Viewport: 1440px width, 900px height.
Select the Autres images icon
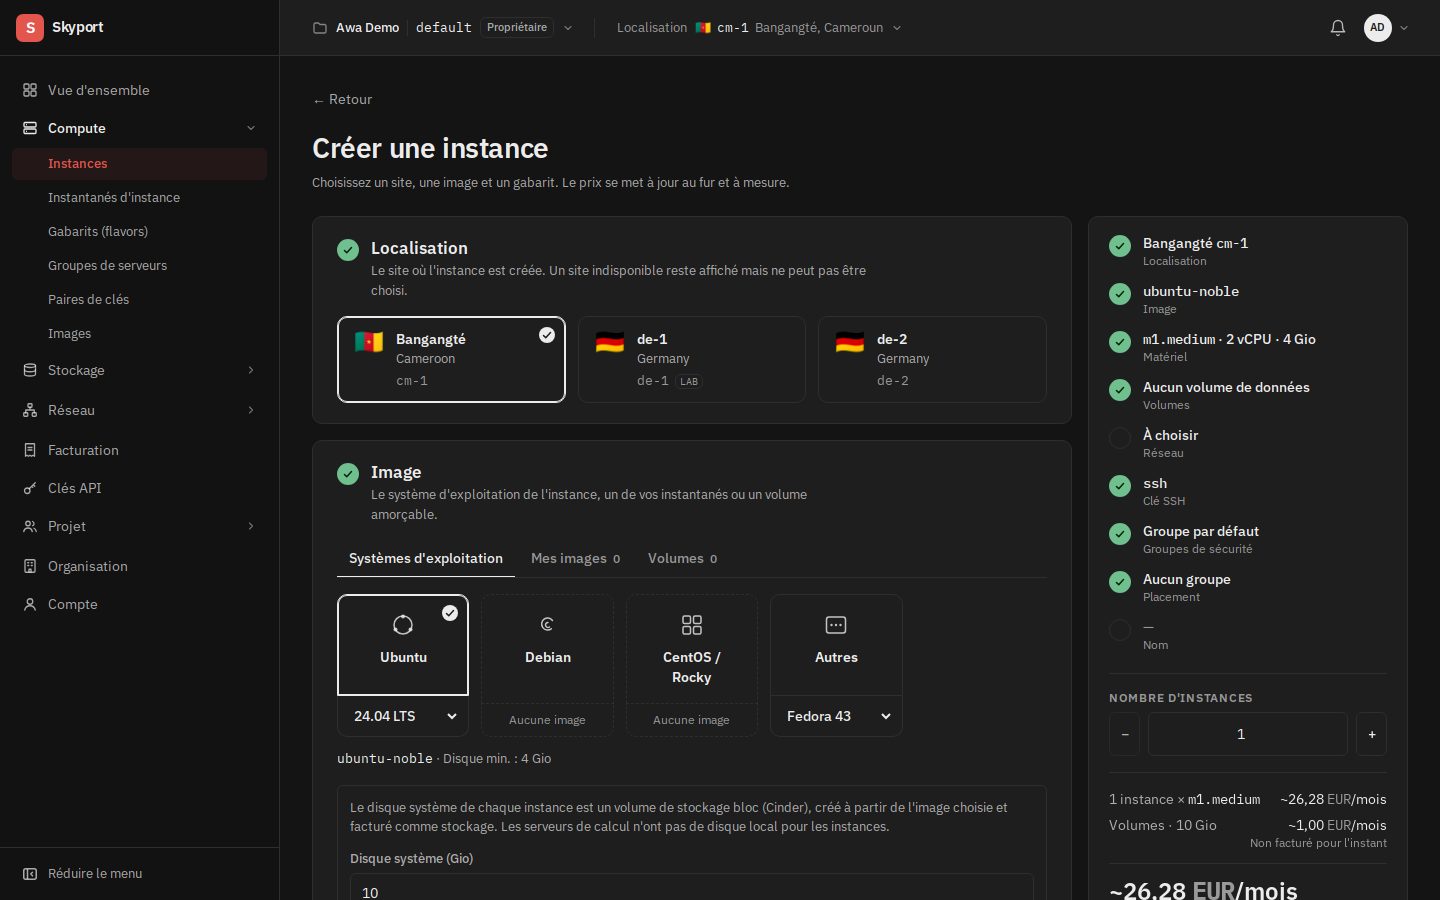836,625
